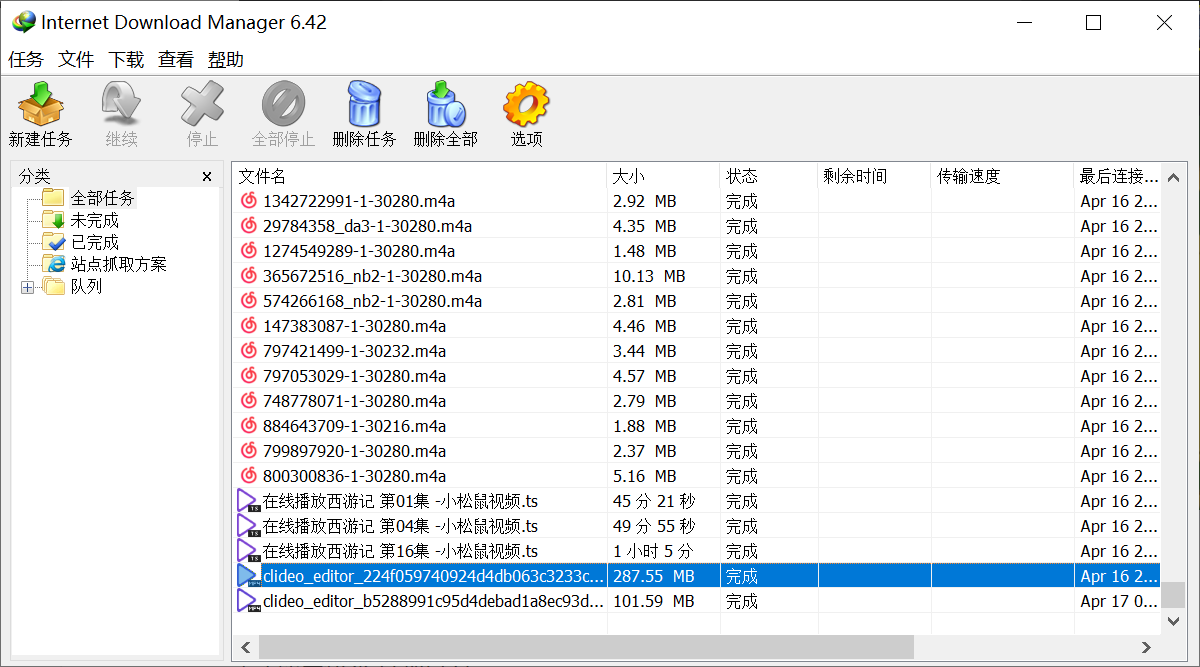This screenshot has width=1200, height=667.
Task: Close the 分类 side panel
Action: pyautogui.click(x=207, y=177)
